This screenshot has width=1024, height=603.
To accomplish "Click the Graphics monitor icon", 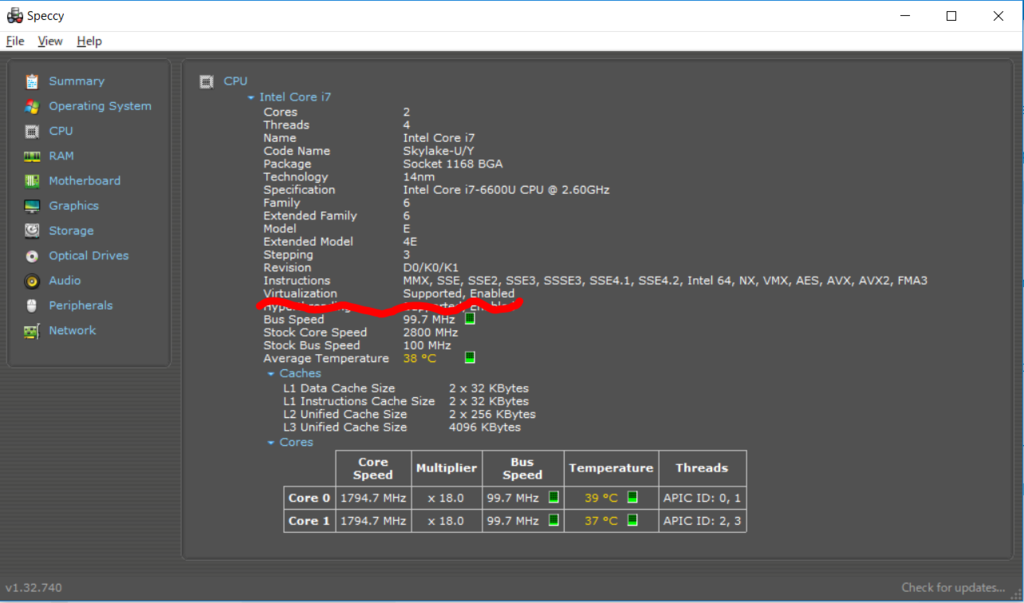I will click(x=32, y=206).
